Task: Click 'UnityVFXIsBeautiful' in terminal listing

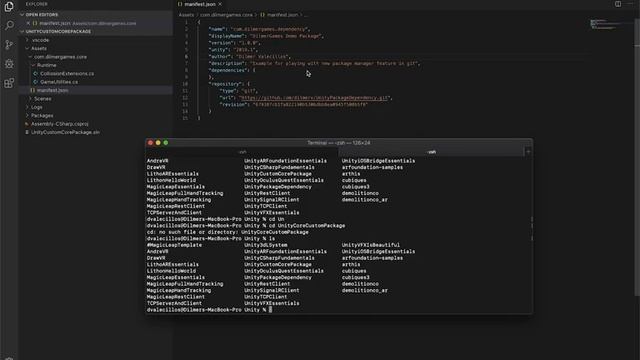Action: point(371,245)
